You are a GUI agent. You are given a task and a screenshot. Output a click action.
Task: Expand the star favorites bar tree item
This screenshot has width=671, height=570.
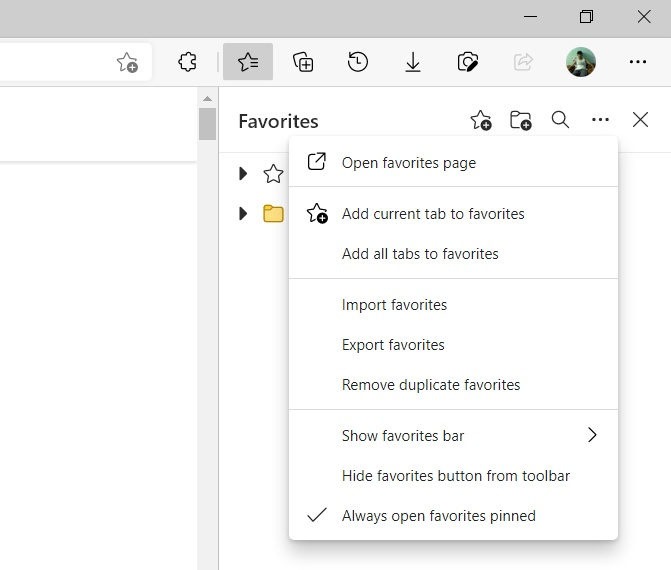point(243,174)
